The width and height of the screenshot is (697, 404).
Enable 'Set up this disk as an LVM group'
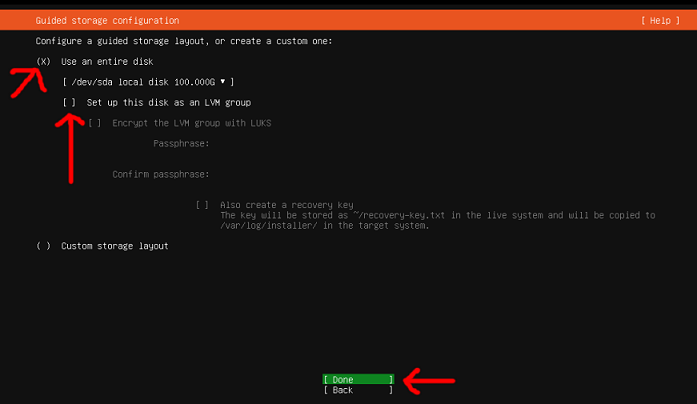click(x=69, y=102)
